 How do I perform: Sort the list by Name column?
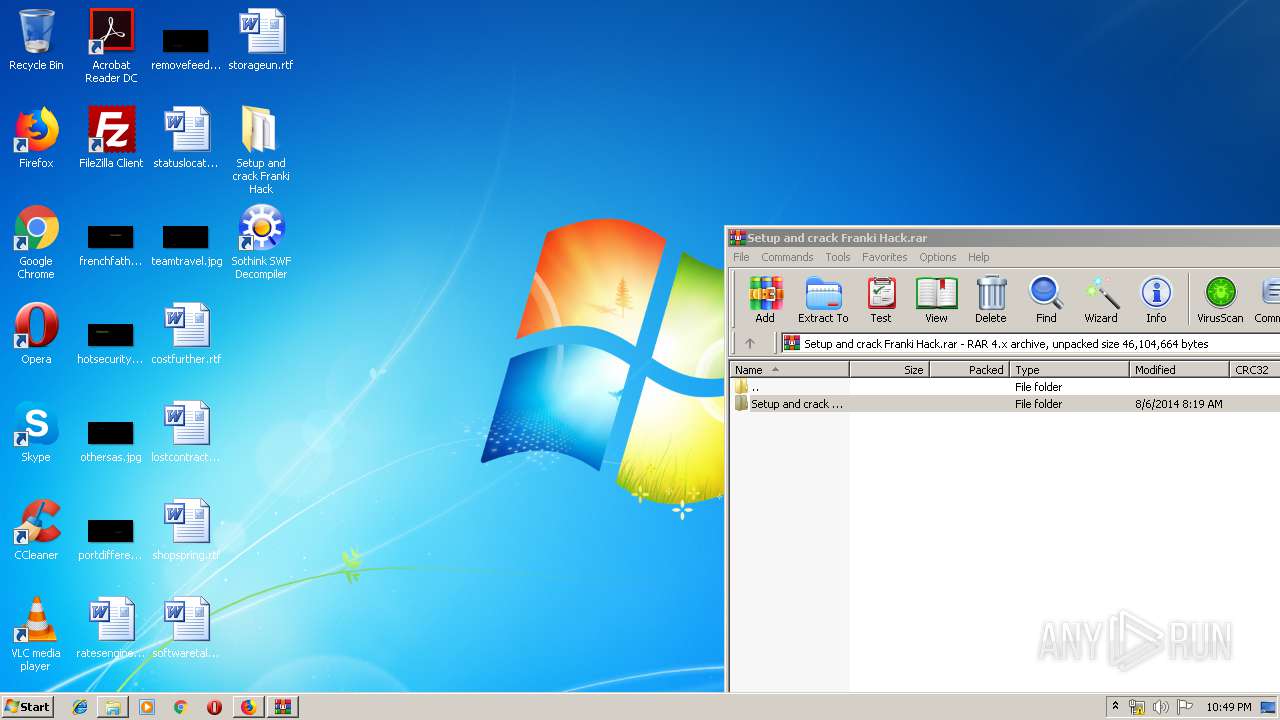click(790, 370)
